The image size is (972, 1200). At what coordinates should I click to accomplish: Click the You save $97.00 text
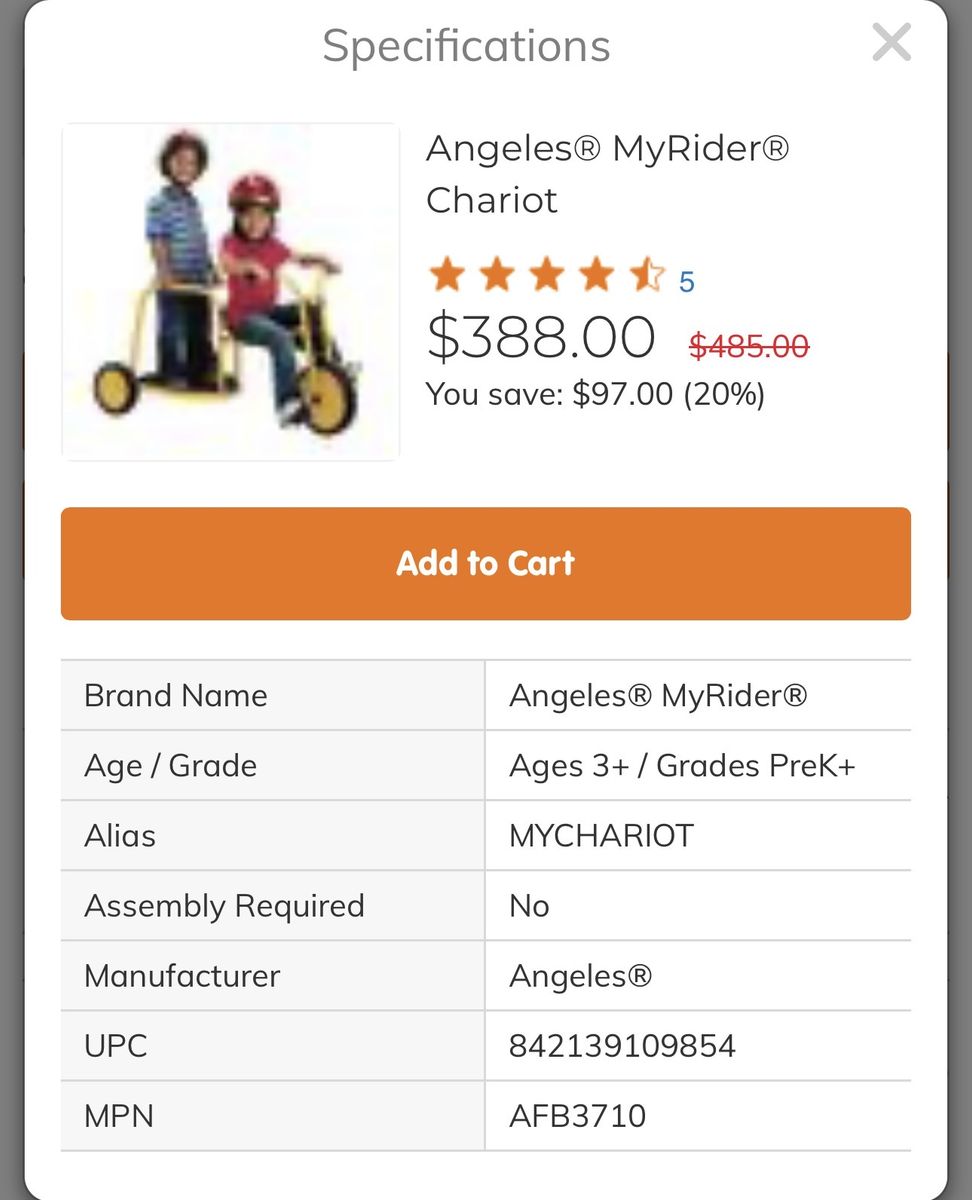click(595, 394)
